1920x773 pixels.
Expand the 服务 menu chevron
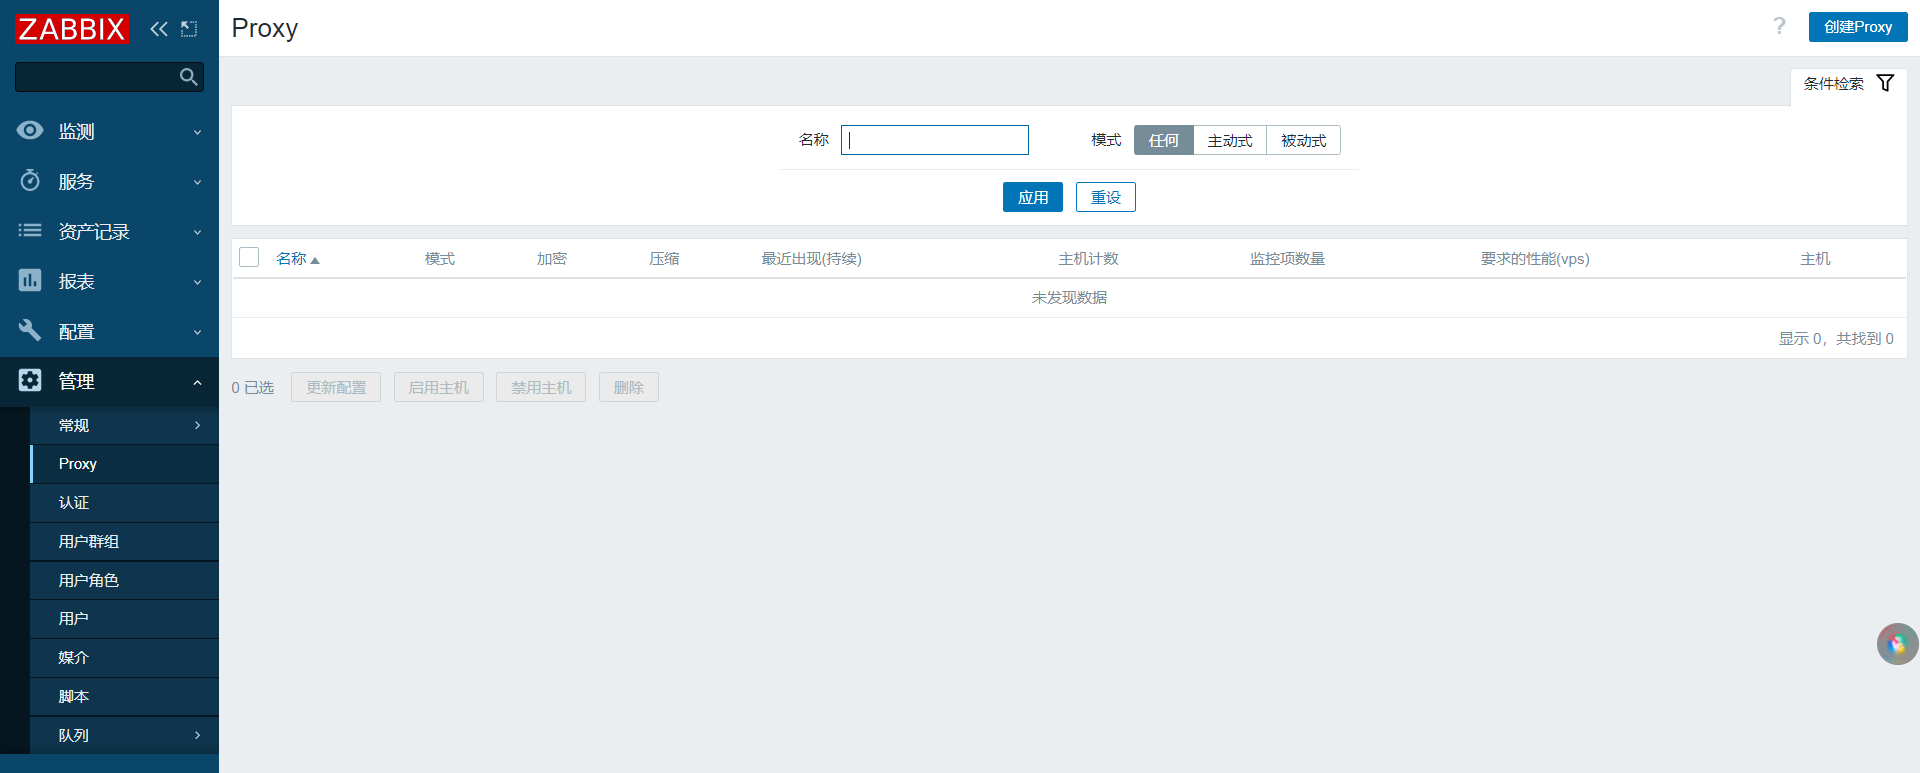click(197, 182)
